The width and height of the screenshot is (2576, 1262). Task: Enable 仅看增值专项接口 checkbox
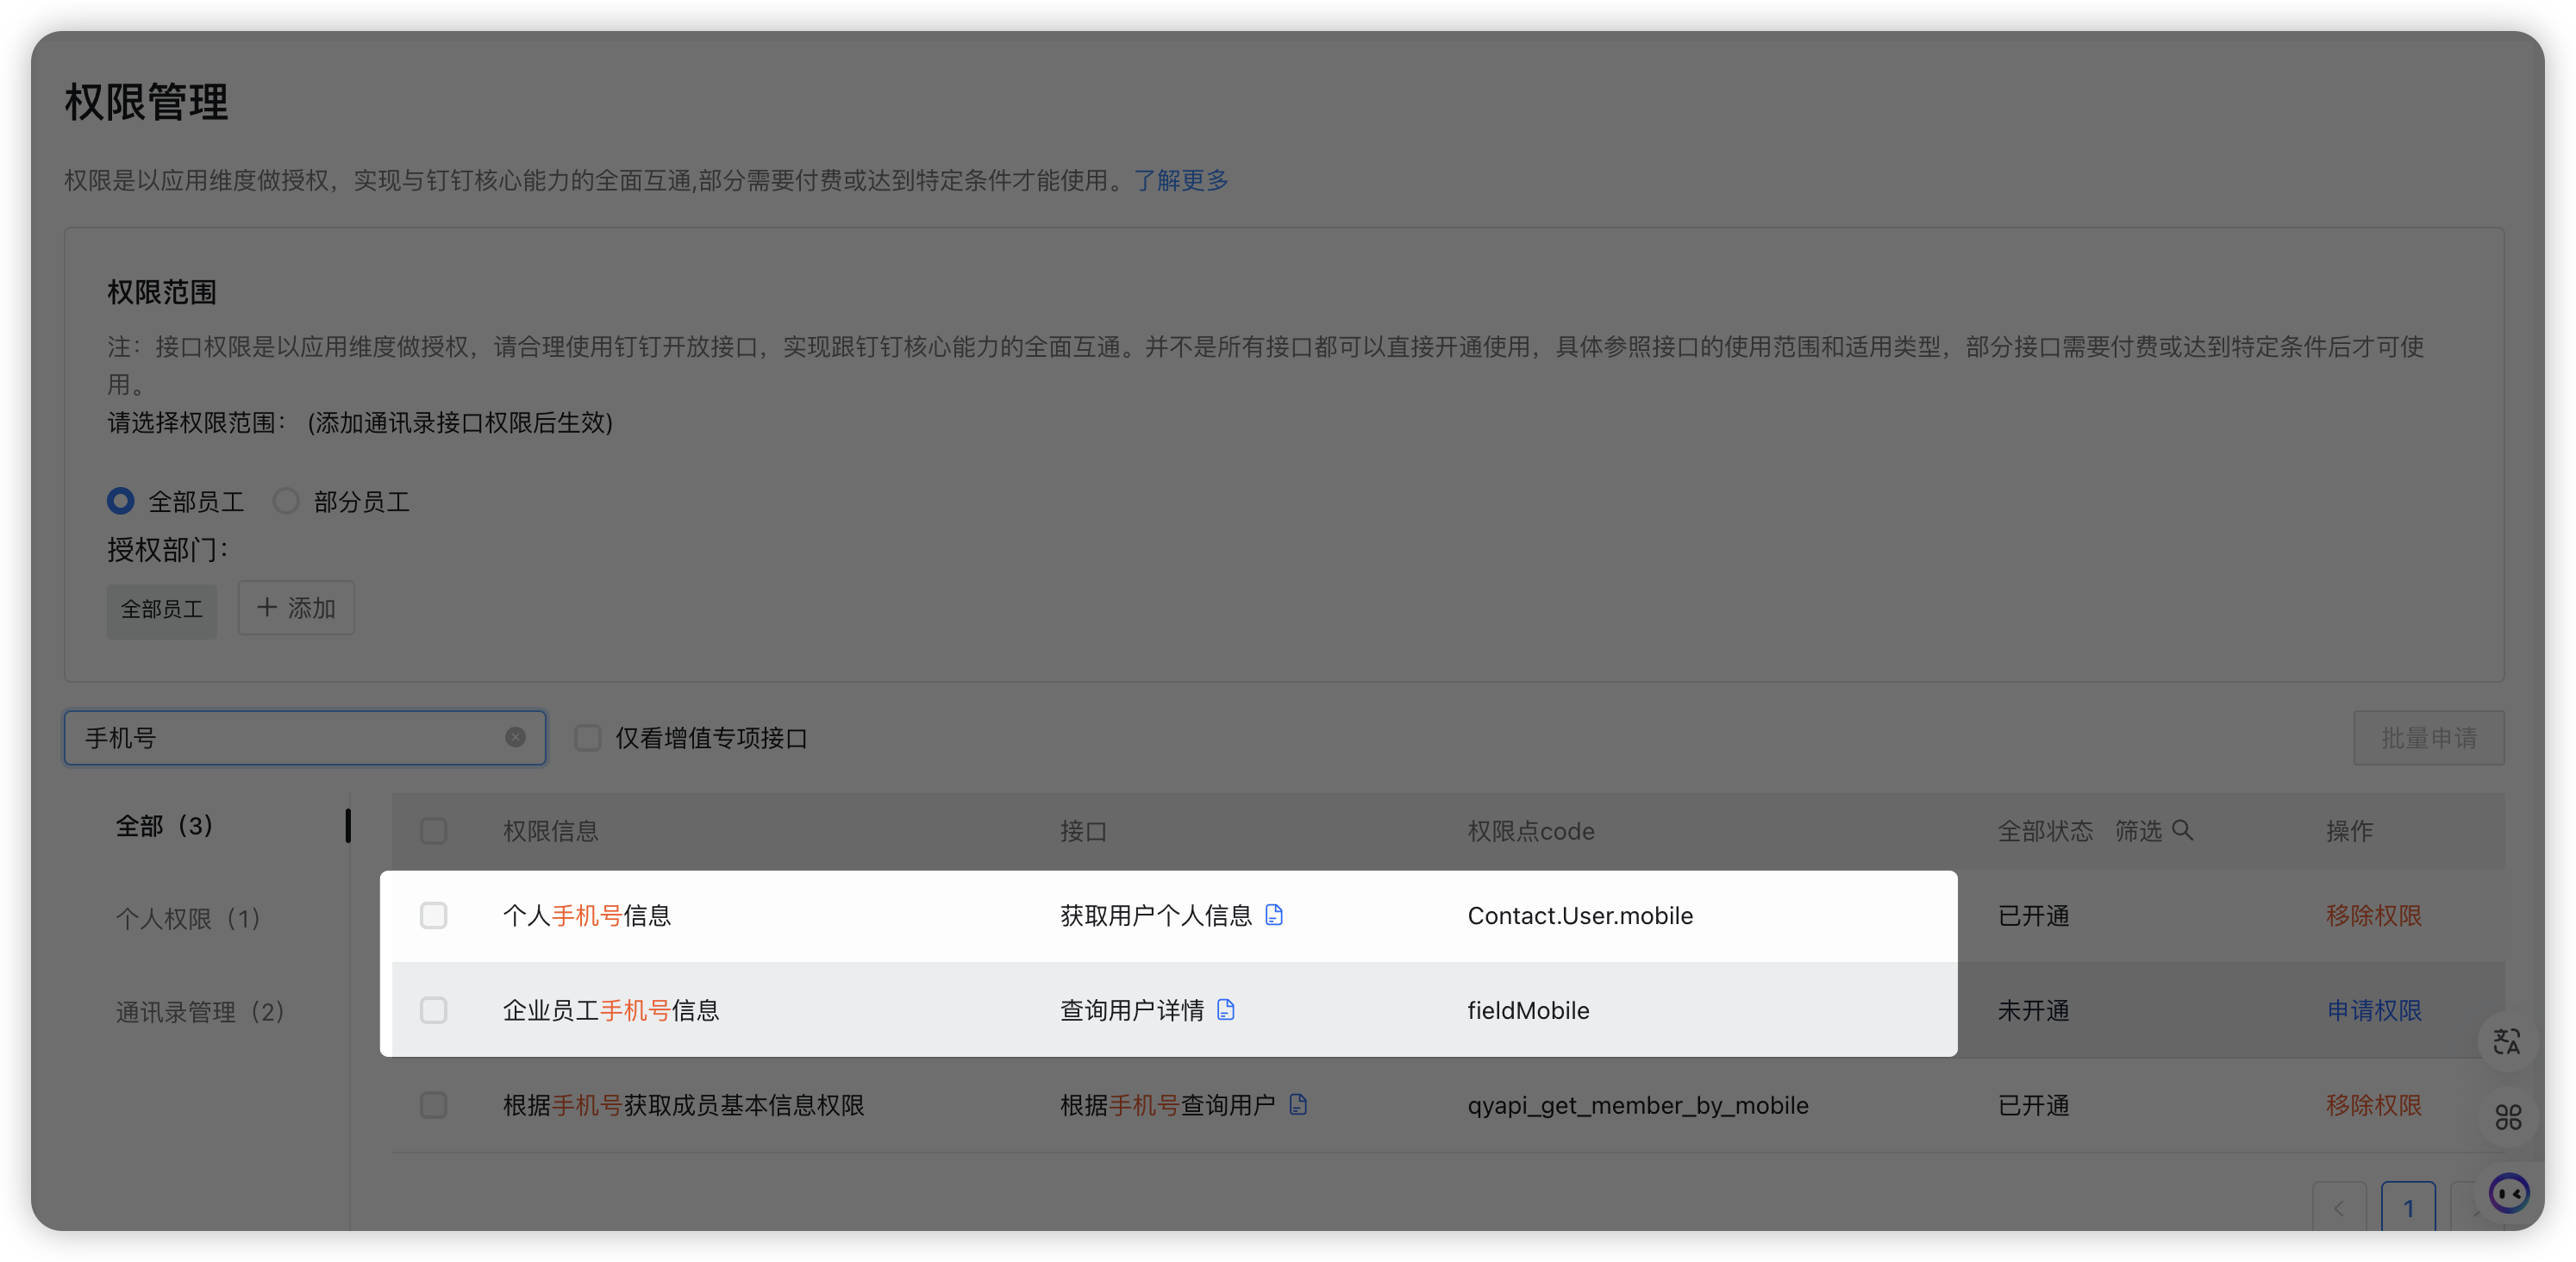[588, 738]
